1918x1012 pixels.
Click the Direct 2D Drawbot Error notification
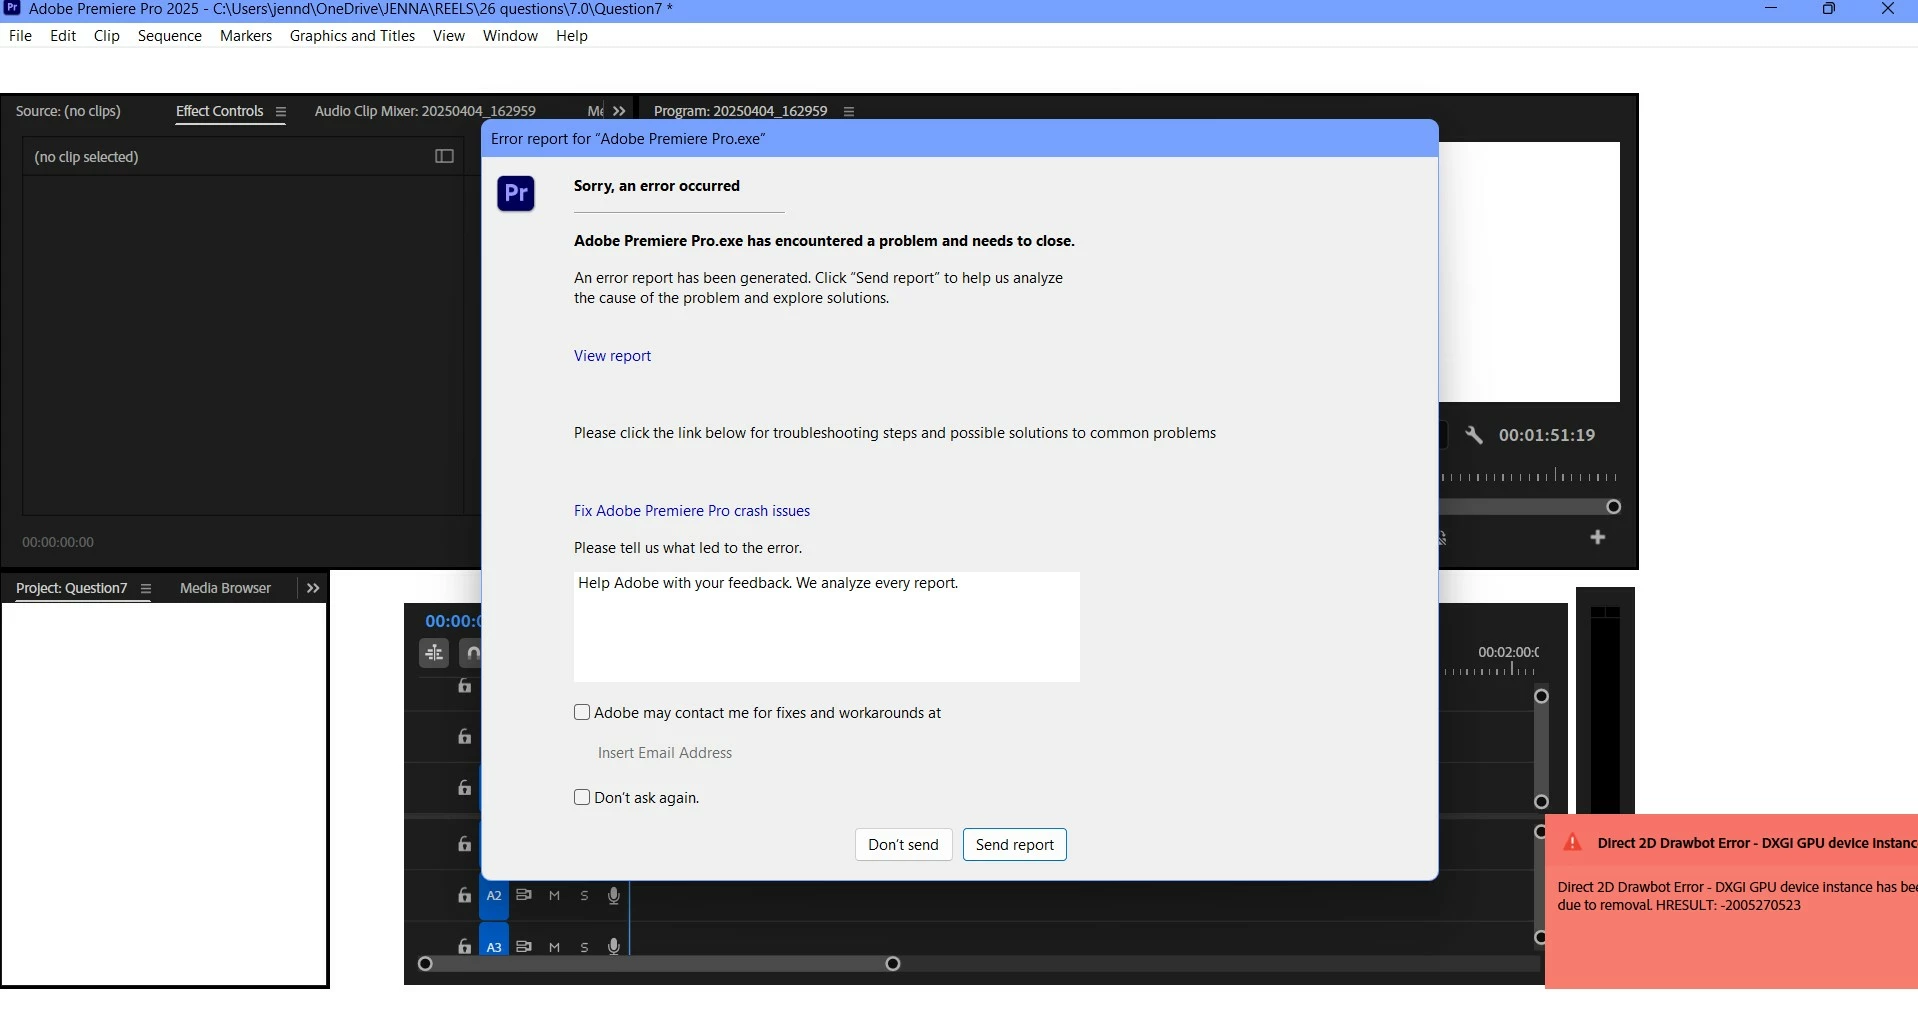pos(1731,901)
